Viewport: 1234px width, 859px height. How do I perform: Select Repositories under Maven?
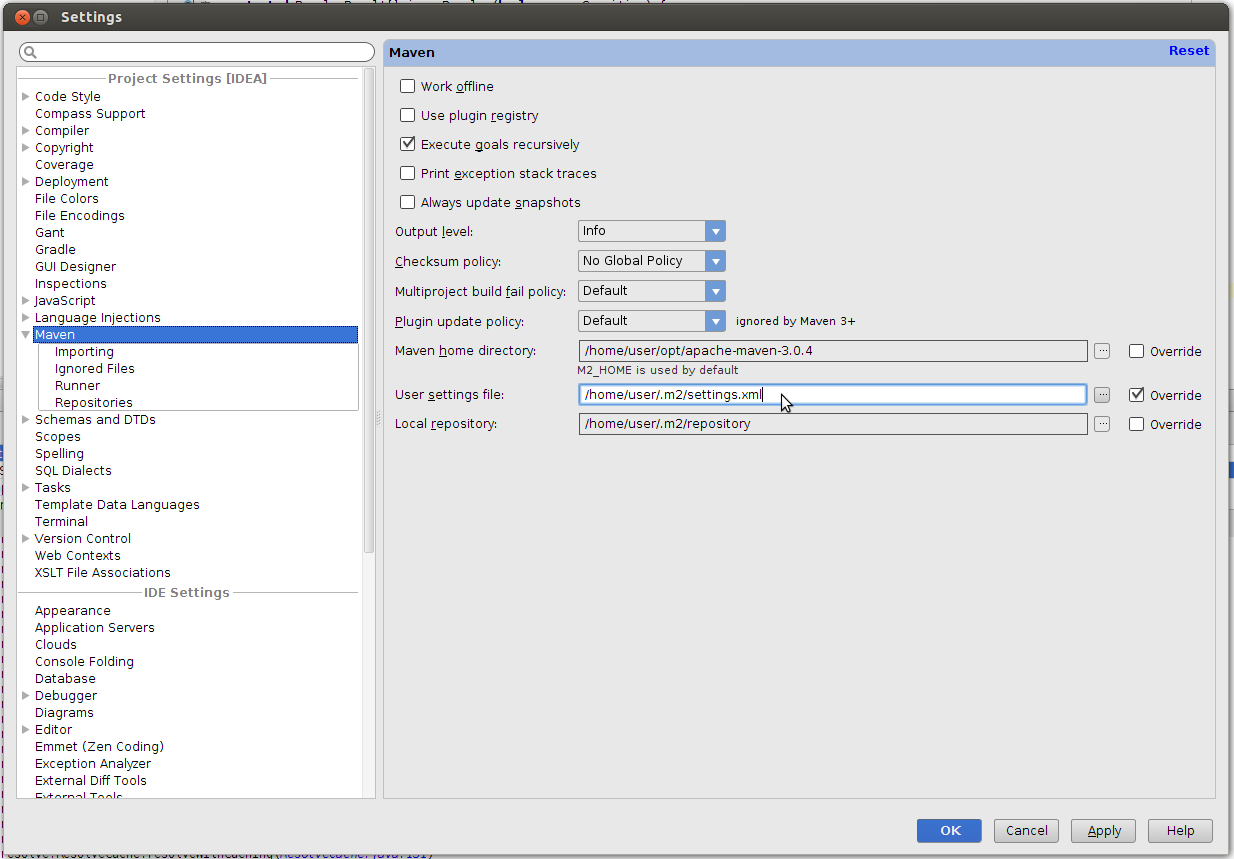[x=94, y=403]
